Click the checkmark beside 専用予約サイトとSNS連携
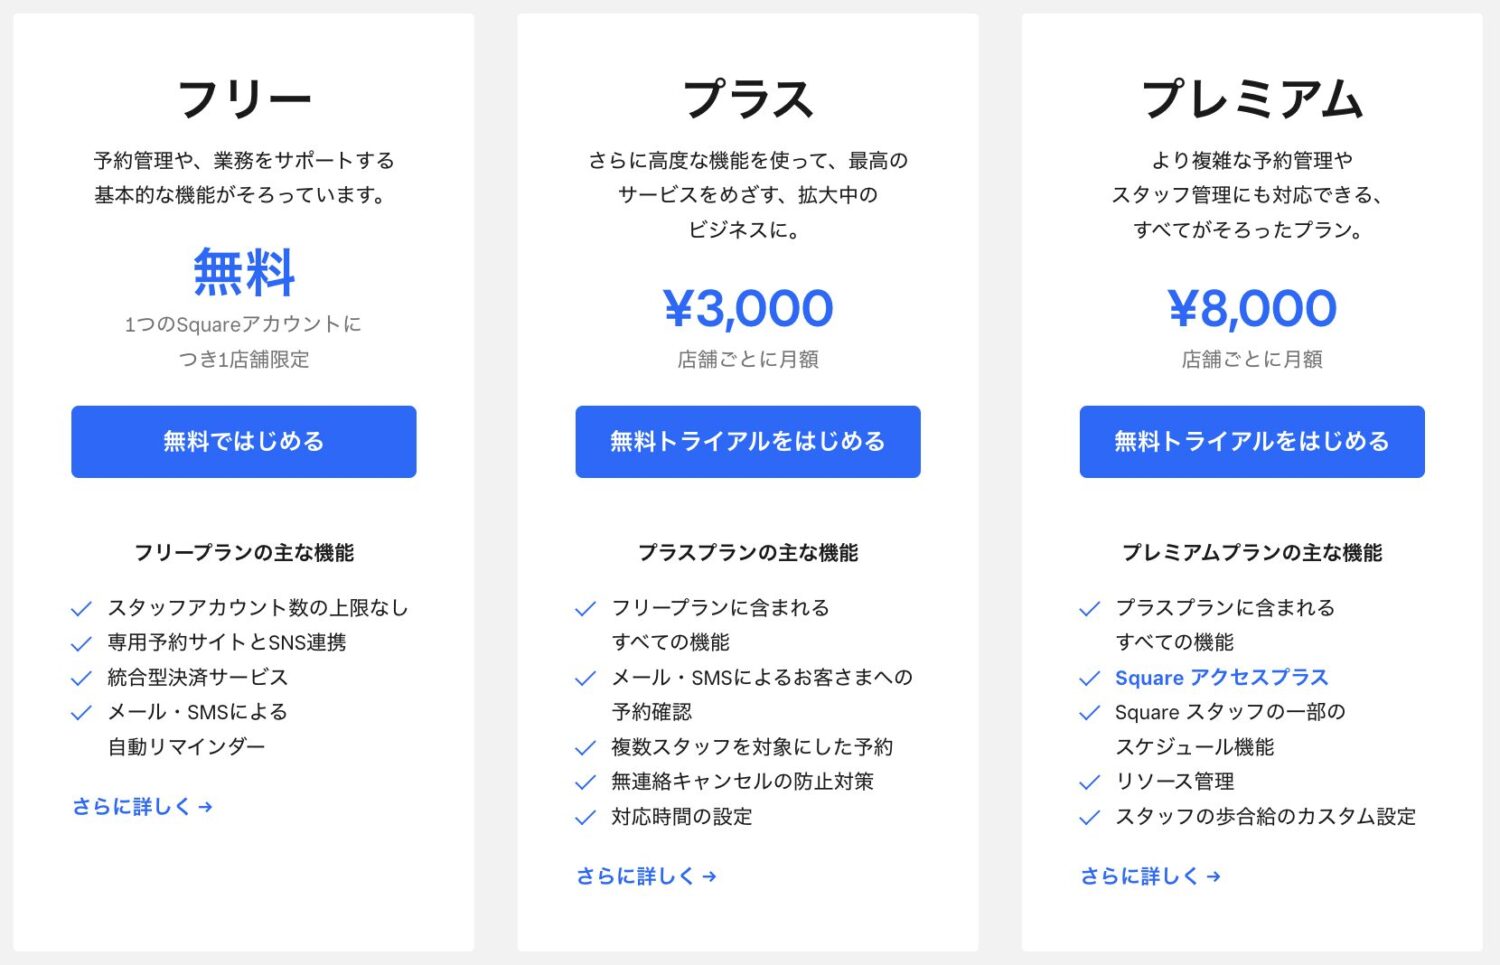 click(82, 642)
